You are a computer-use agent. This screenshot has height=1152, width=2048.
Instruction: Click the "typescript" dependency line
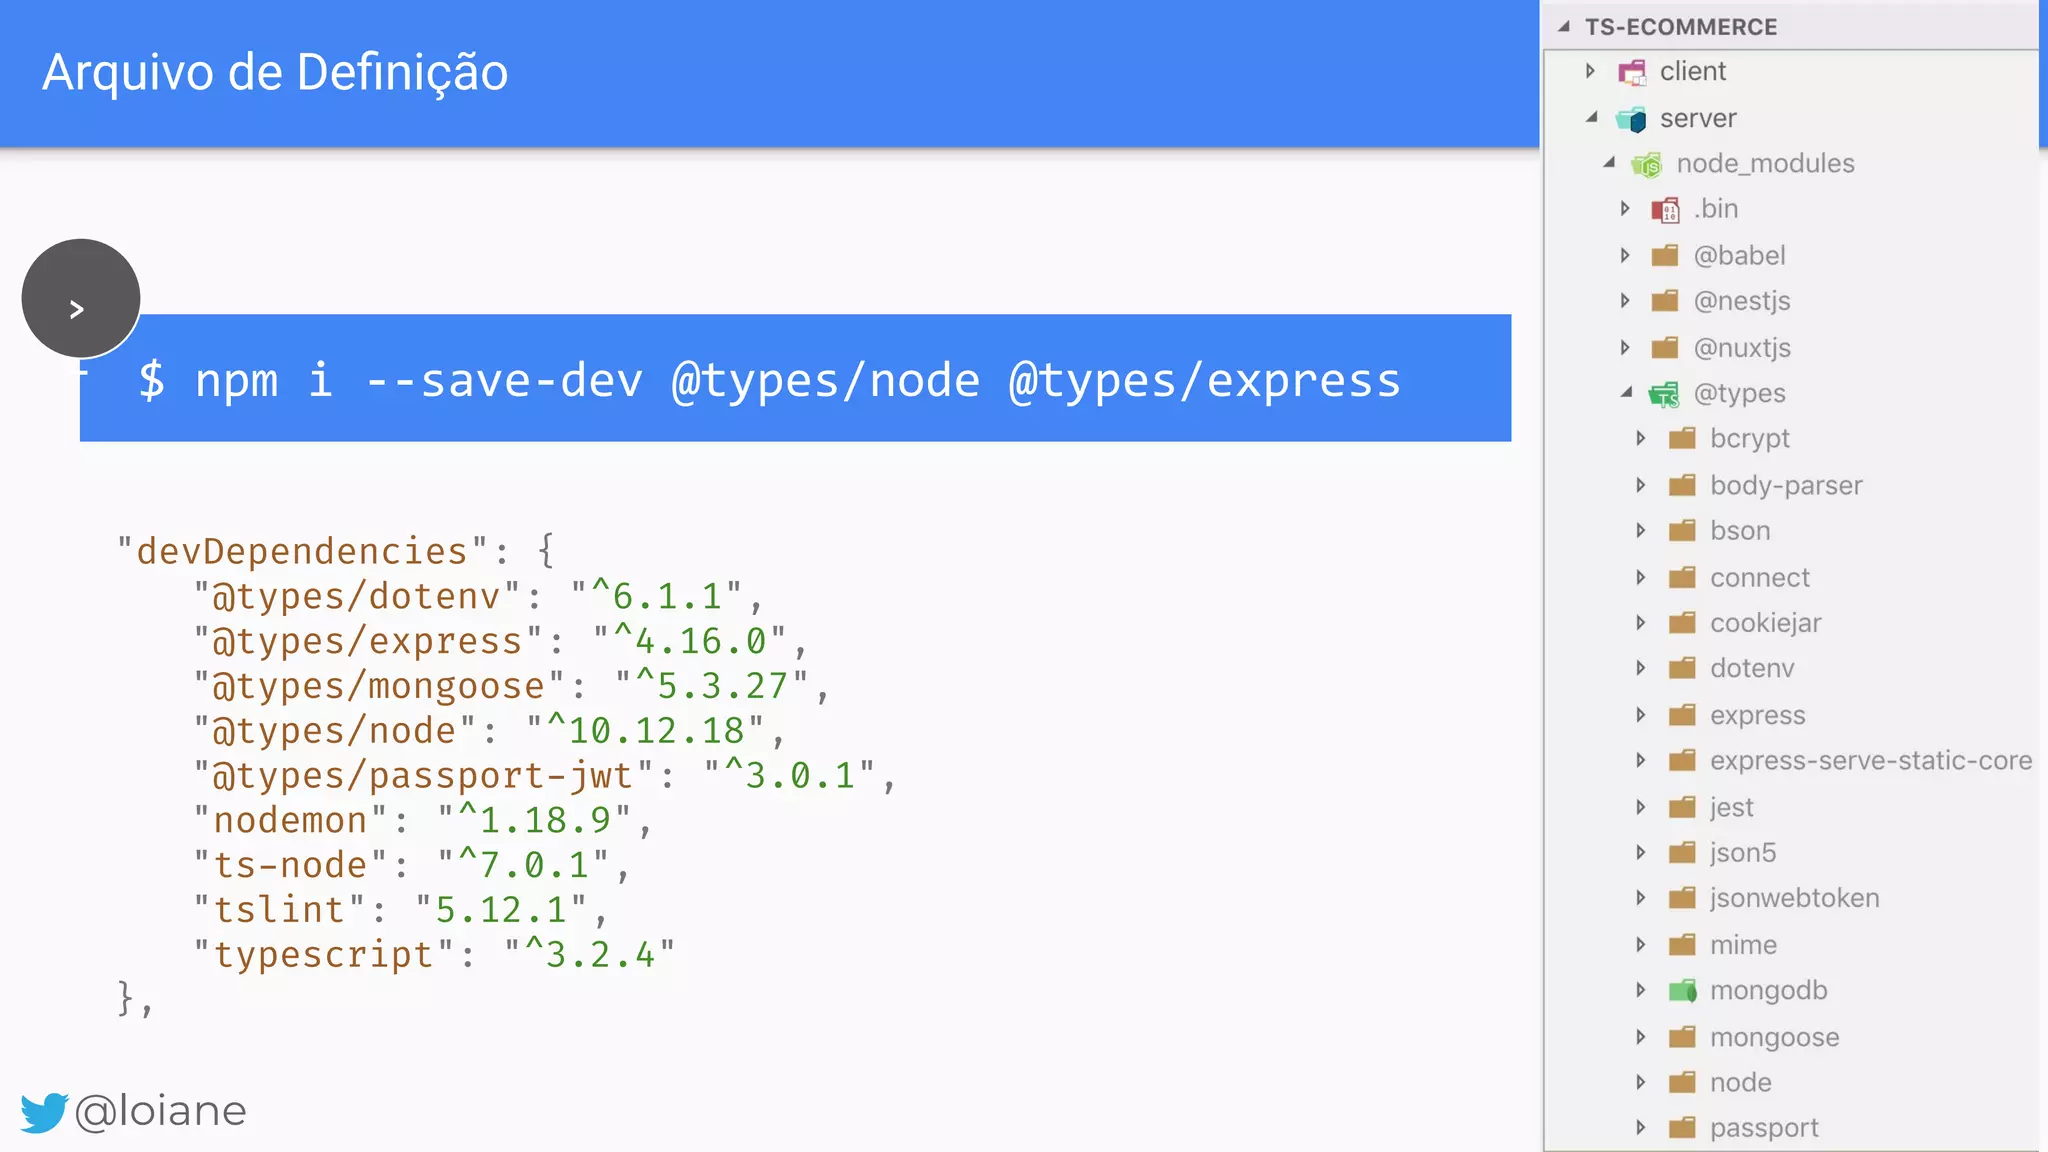click(x=434, y=955)
